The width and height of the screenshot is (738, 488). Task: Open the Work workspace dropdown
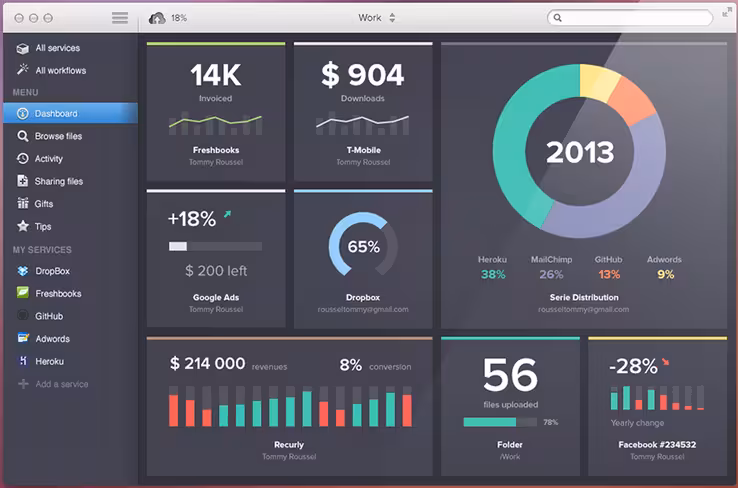pos(377,18)
